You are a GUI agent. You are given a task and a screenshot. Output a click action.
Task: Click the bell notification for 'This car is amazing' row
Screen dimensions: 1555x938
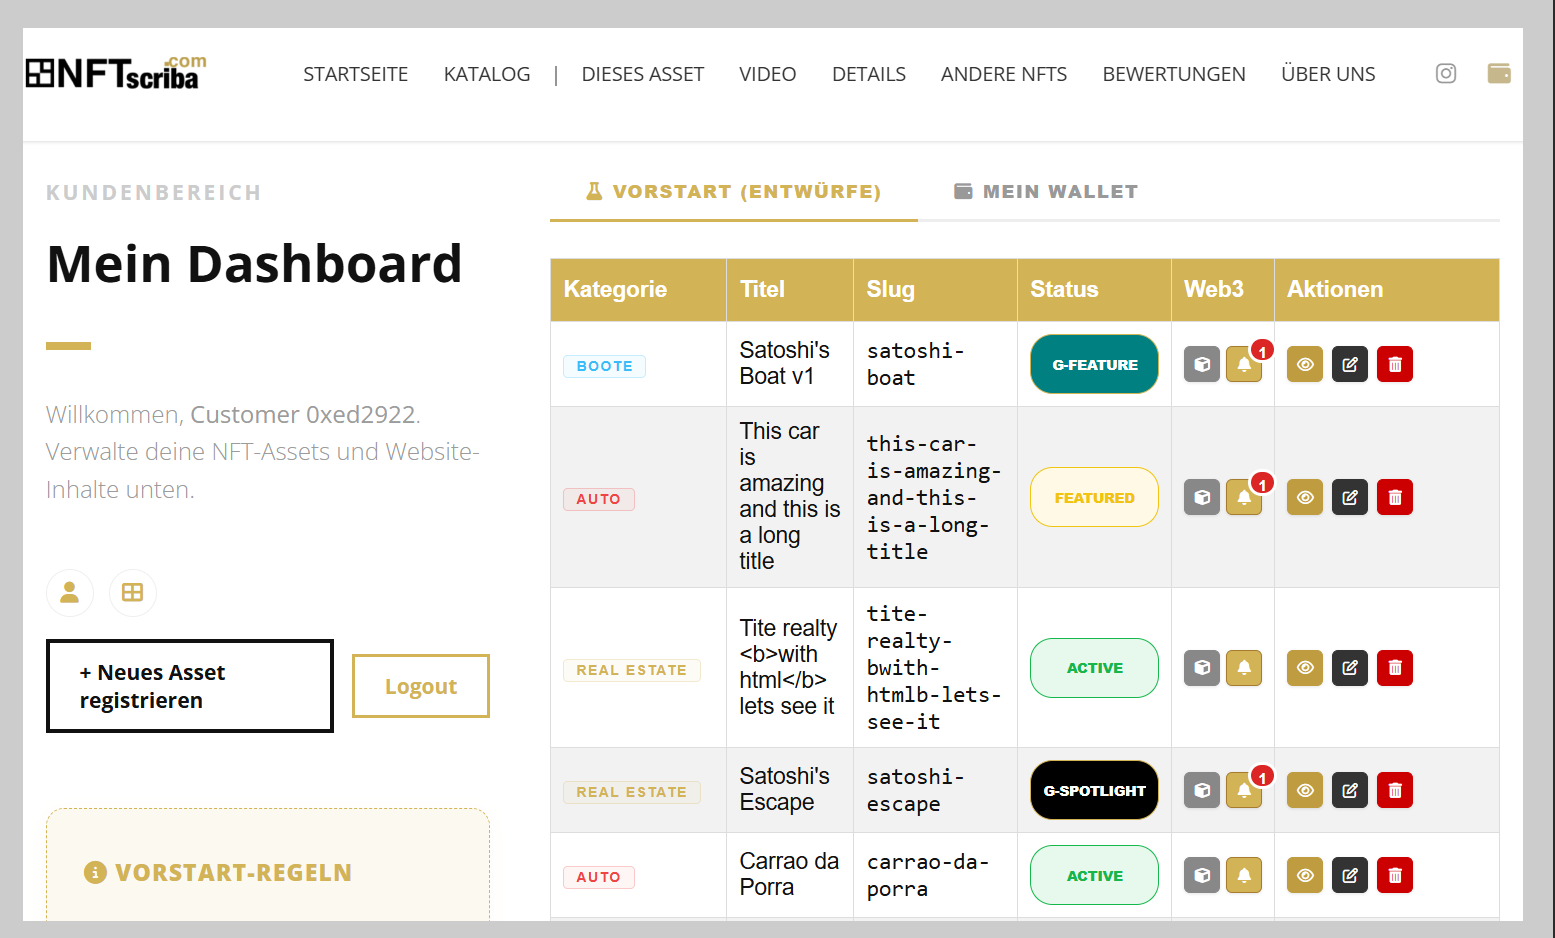click(1244, 497)
